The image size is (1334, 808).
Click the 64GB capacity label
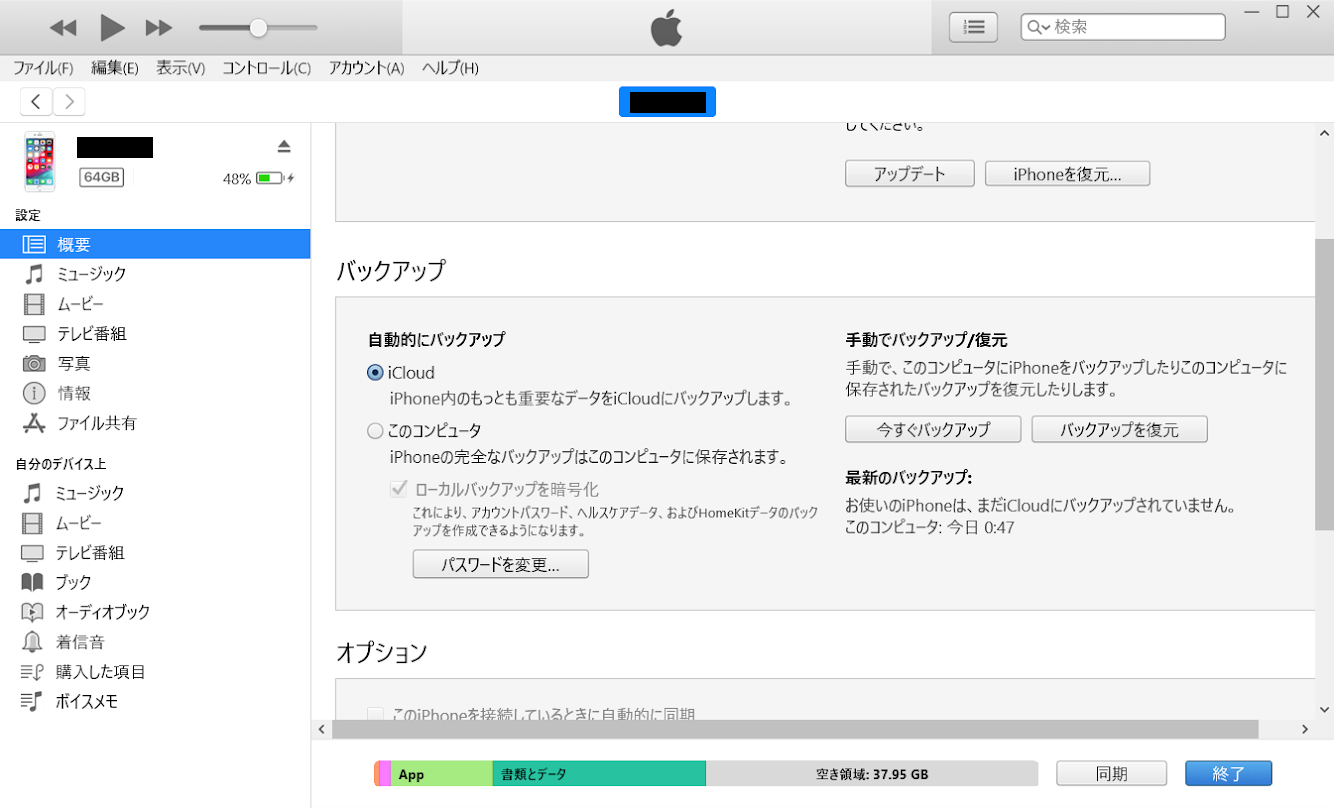tap(101, 178)
